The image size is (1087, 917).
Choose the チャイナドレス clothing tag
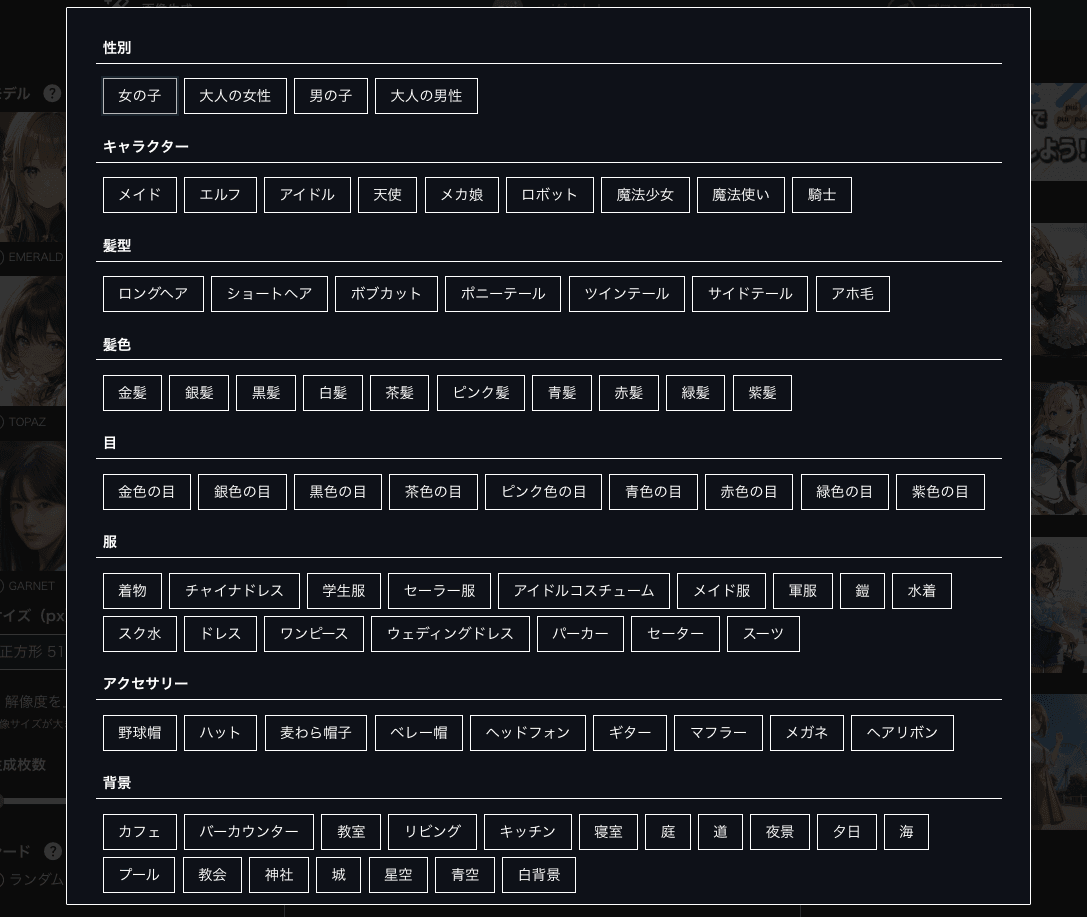[234, 591]
